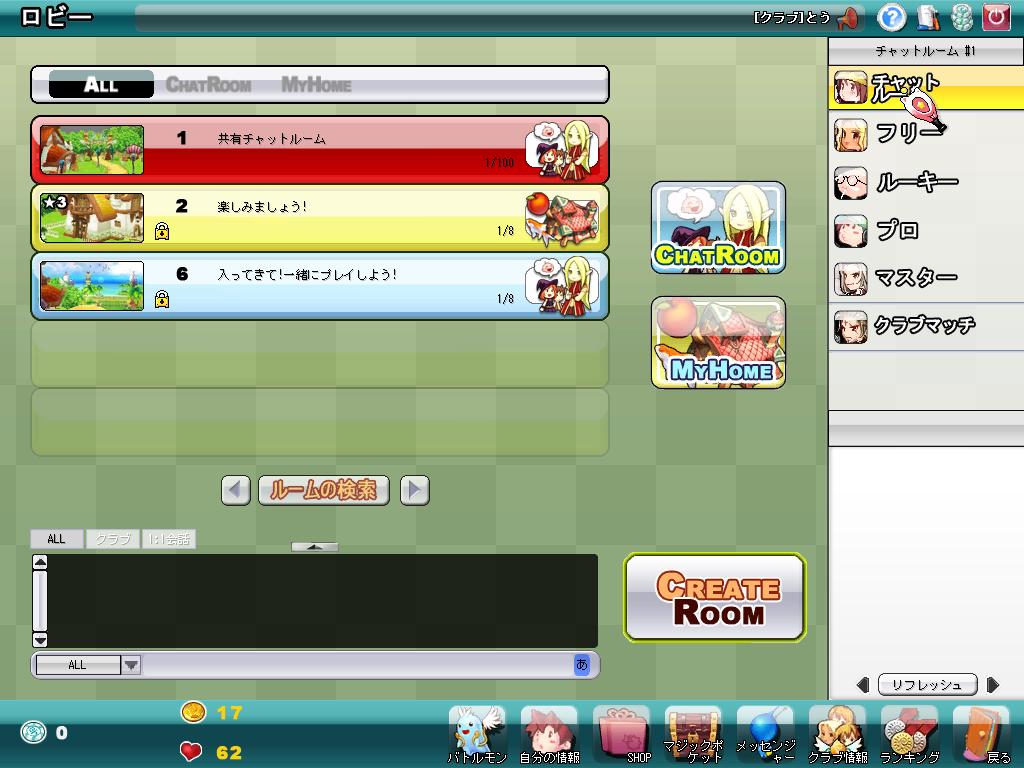Click the chat log vertical scrollbar
The image size is (1024, 768).
point(40,601)
